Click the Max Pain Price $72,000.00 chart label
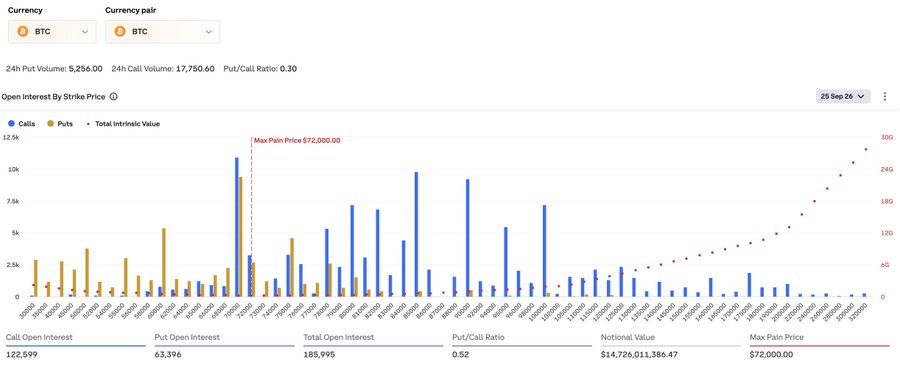The width and height of the screenshot is (900, 373). pyautogui.click(x=297, y=140)
